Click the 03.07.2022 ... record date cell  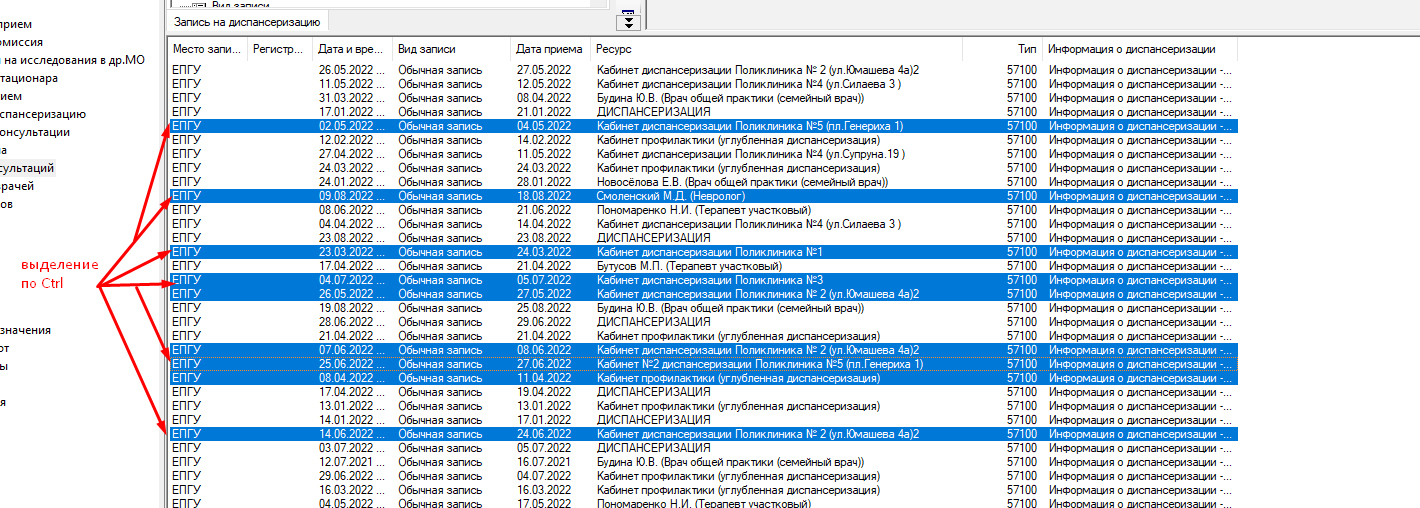[x=352, y=448]
